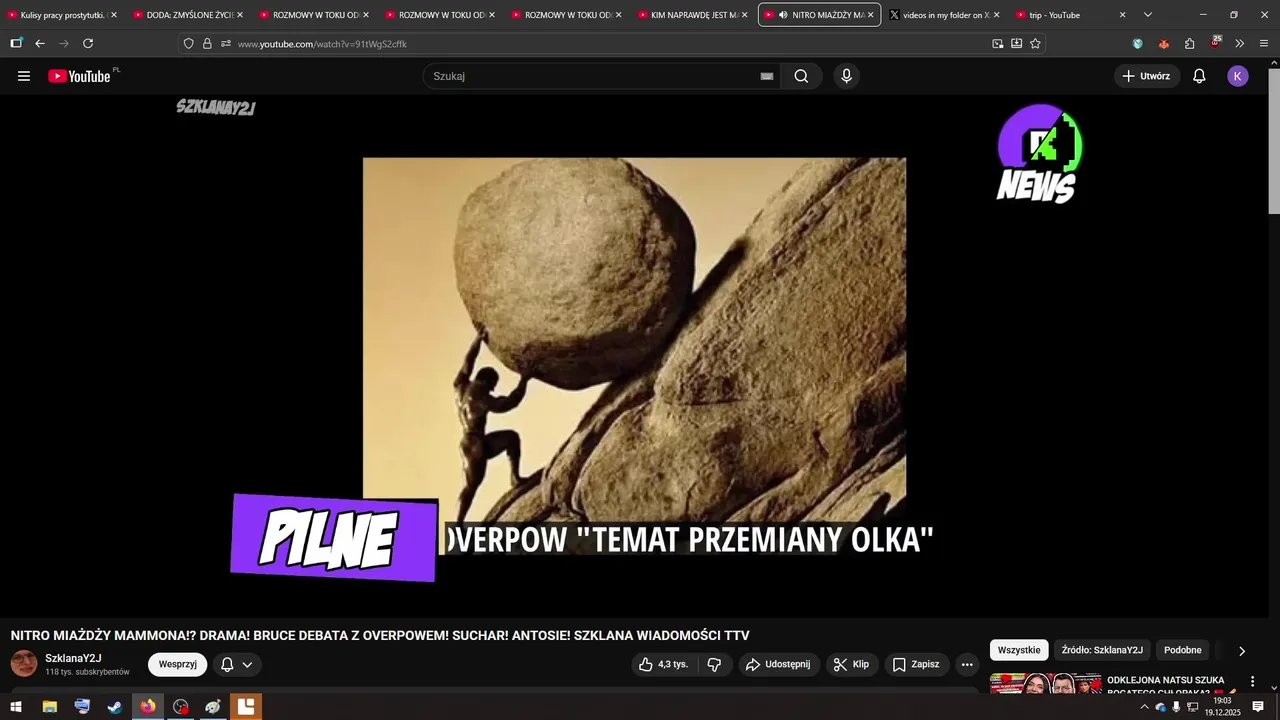Image resolution: width=1280 pixels, height=720 pixels.
Task: Go to the YouTube home logo
Action: [80, 76]
